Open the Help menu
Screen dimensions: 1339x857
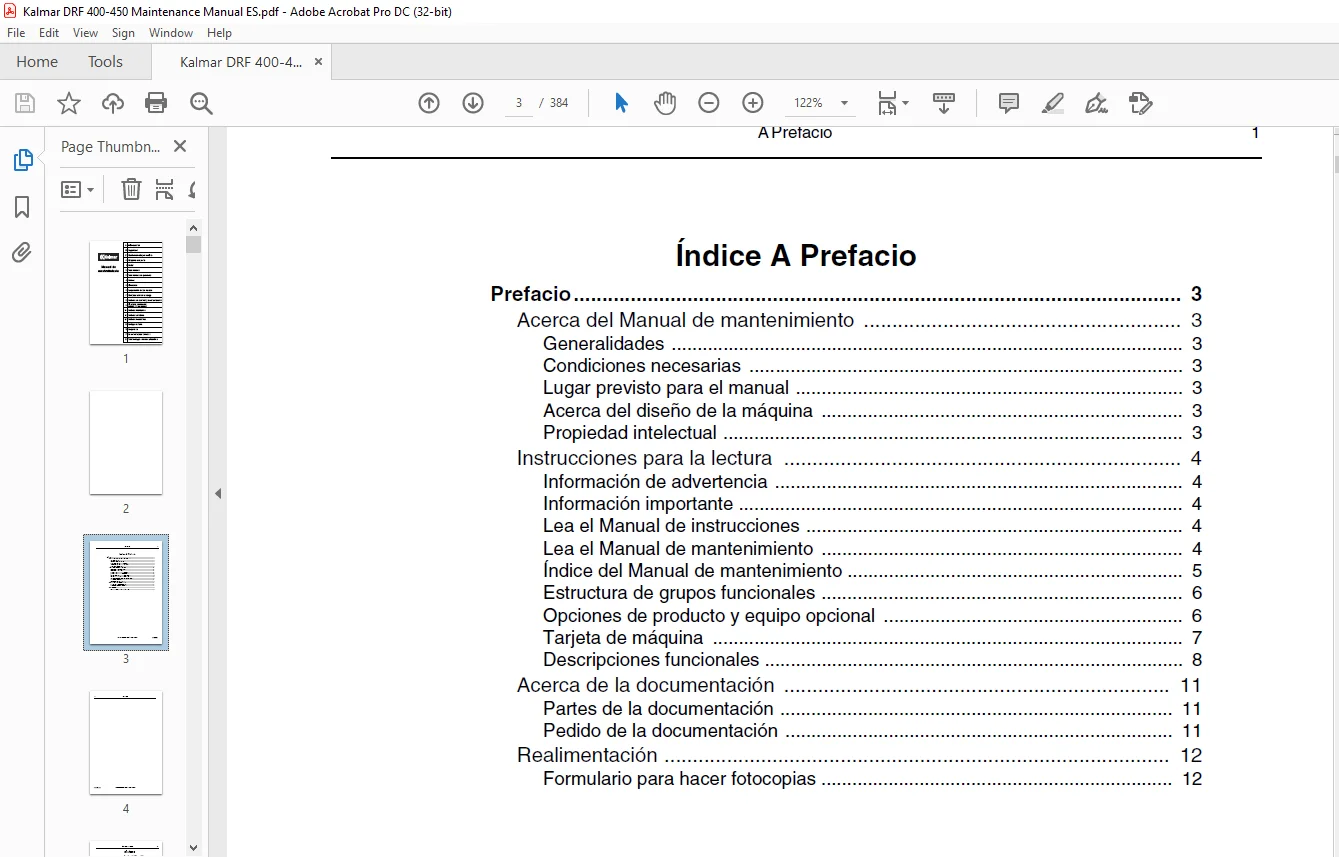click(x=219, y=33)
